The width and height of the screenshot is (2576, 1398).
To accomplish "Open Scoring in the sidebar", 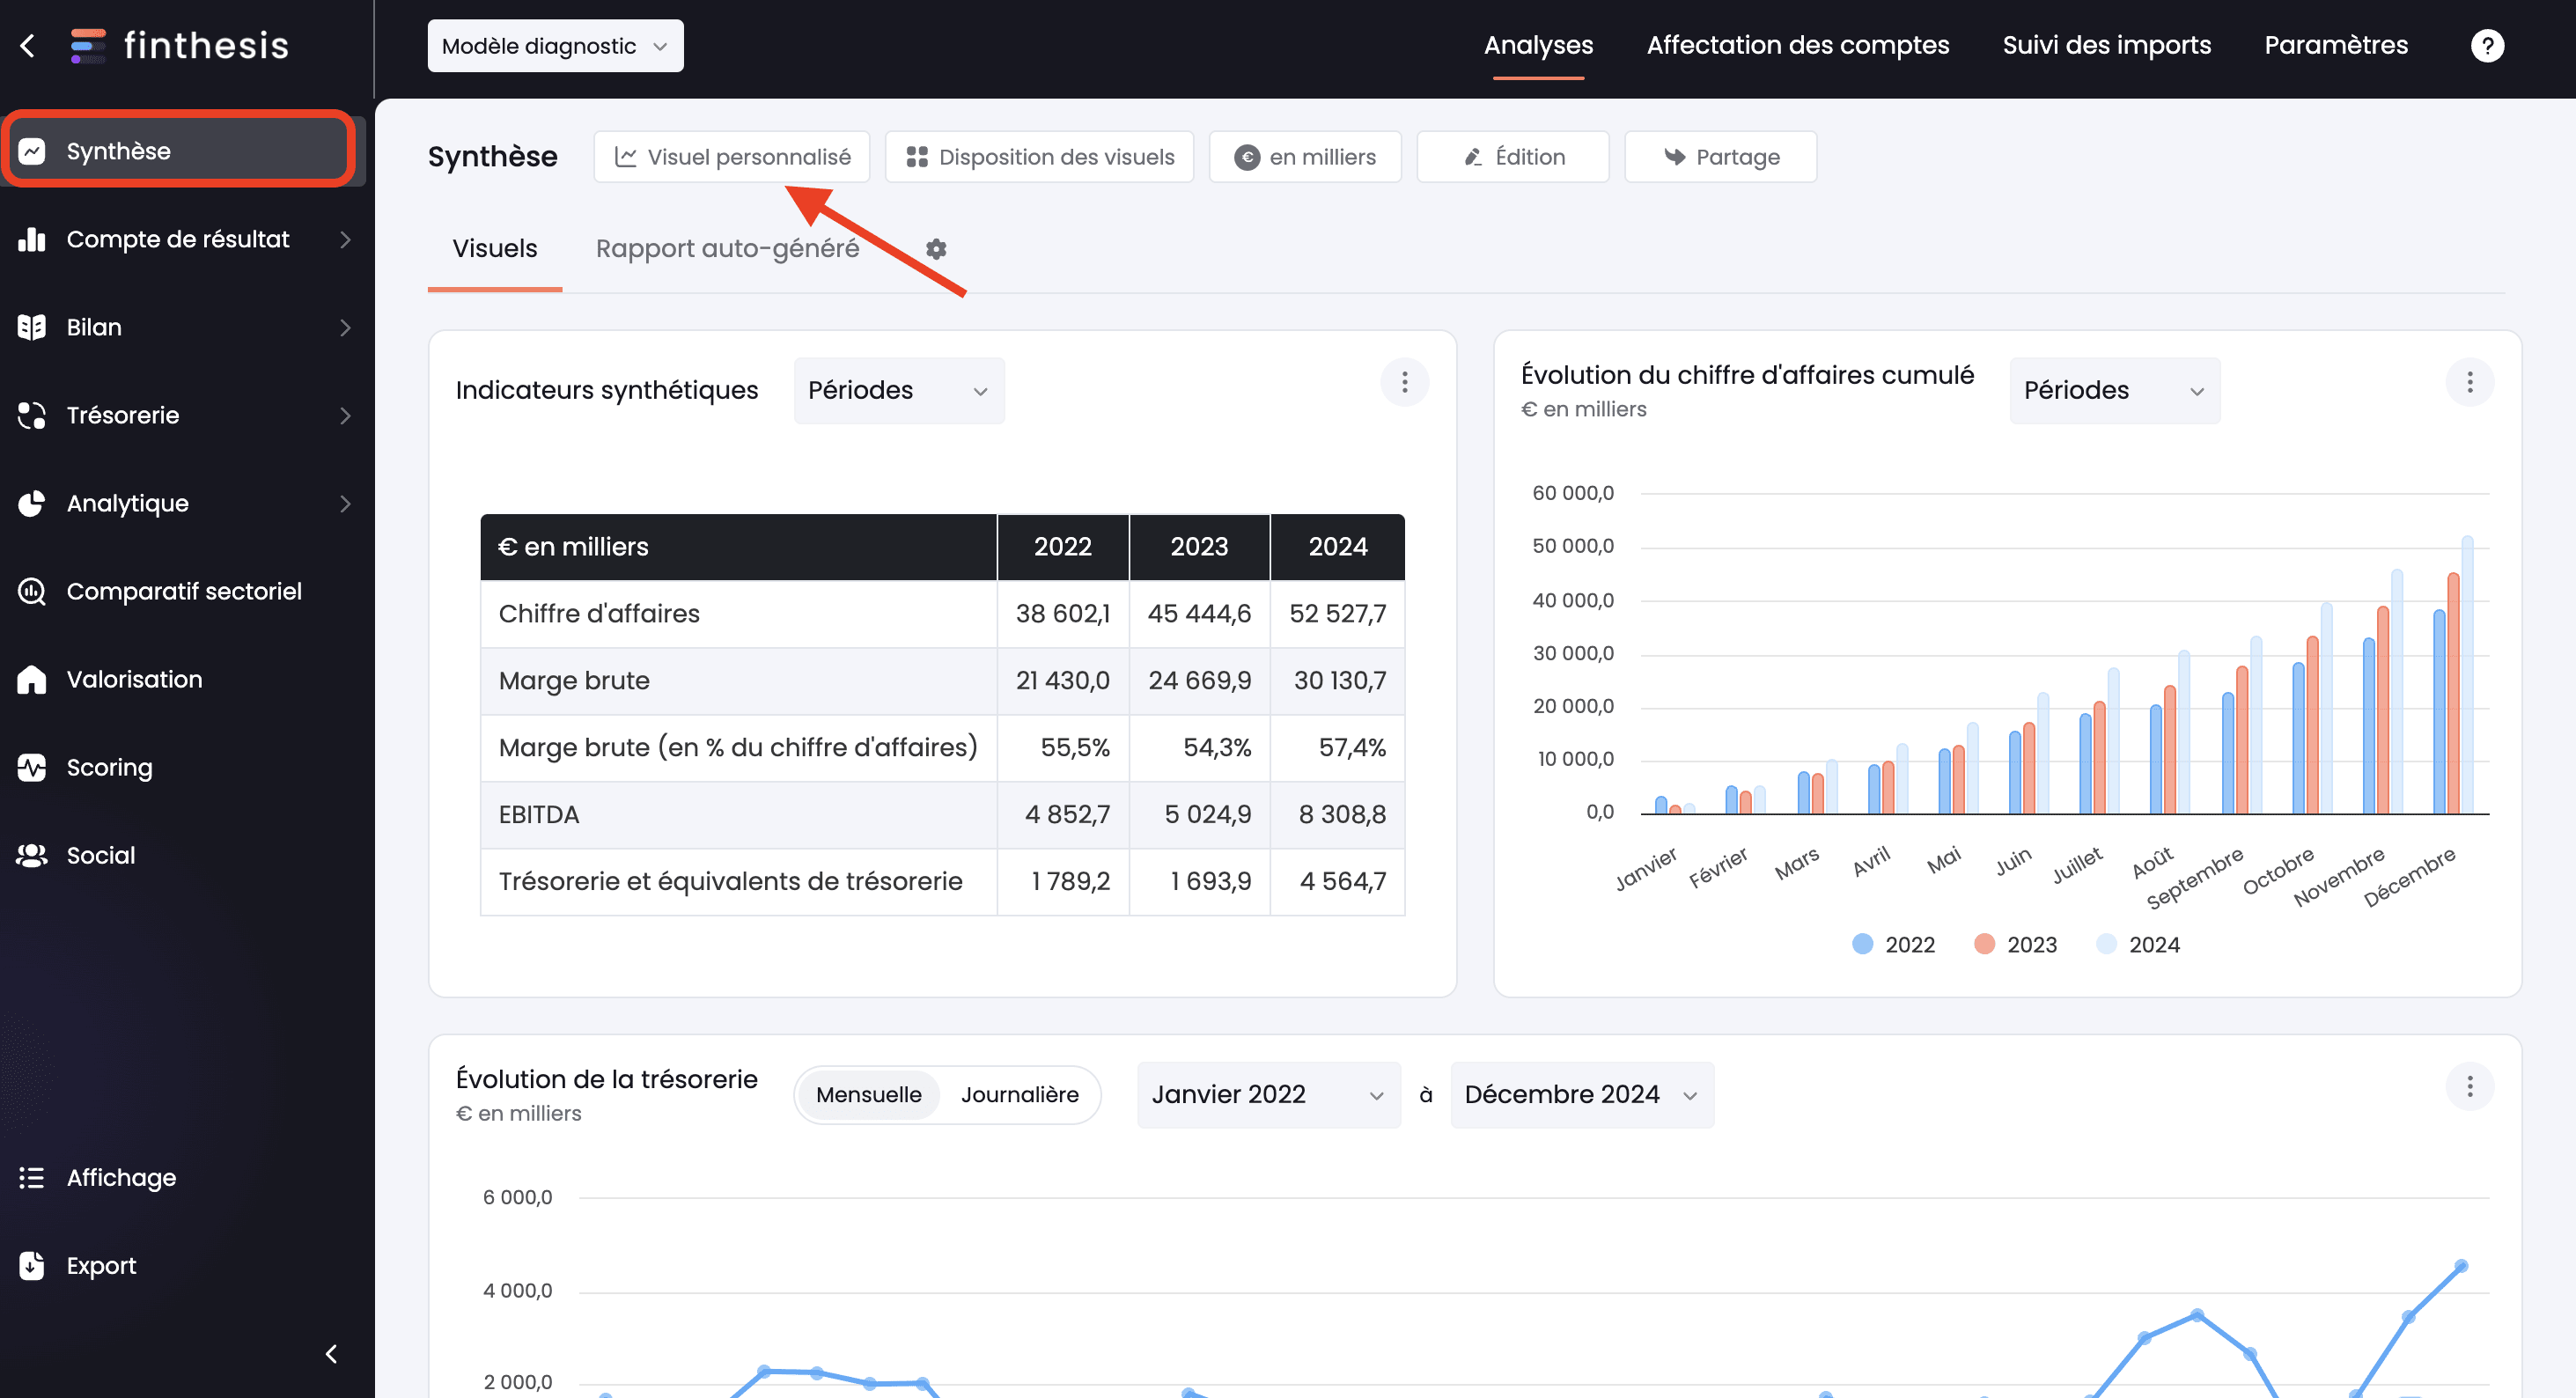I will tap(183, 767).
